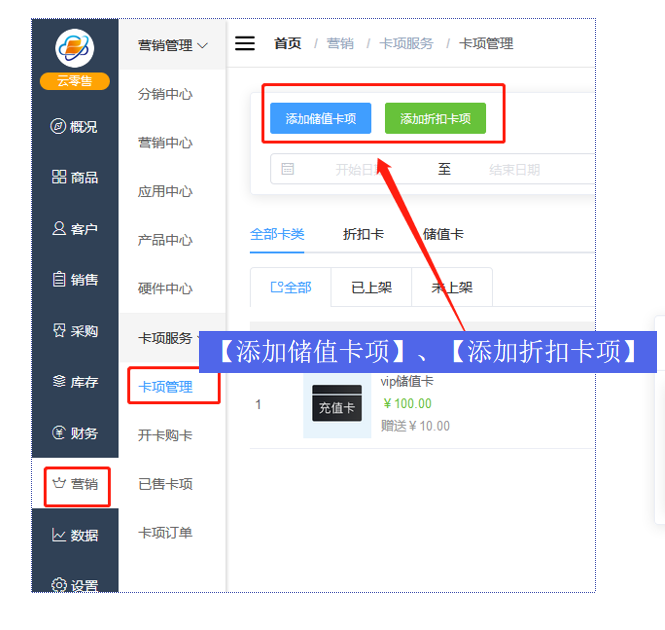Screen dimensions: 665x630
Task: Click the 添加折扣卡项 green button
Action: coord(435,118)
